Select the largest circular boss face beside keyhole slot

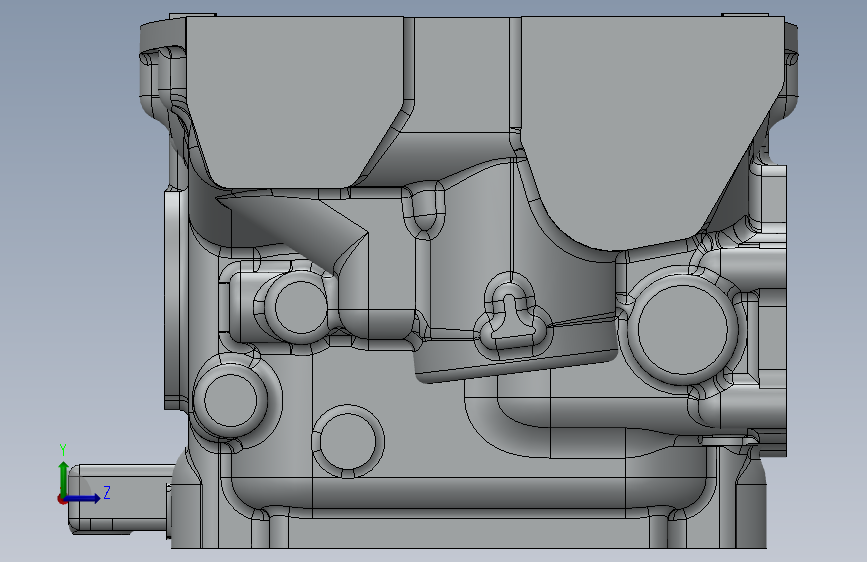click(683, 329)
